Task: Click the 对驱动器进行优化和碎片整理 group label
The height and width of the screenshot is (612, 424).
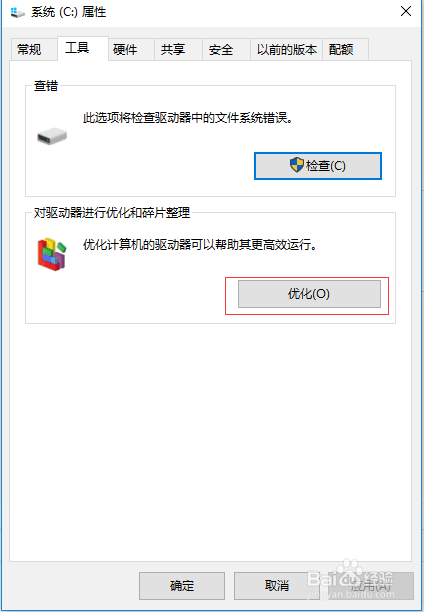Action: tap(112, 213)
